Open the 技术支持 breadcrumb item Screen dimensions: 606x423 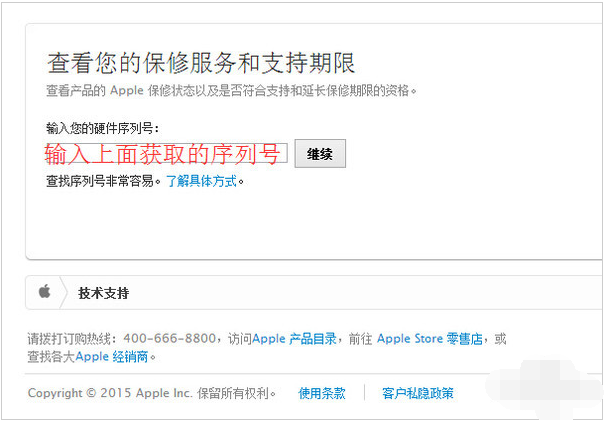point(104,293)
